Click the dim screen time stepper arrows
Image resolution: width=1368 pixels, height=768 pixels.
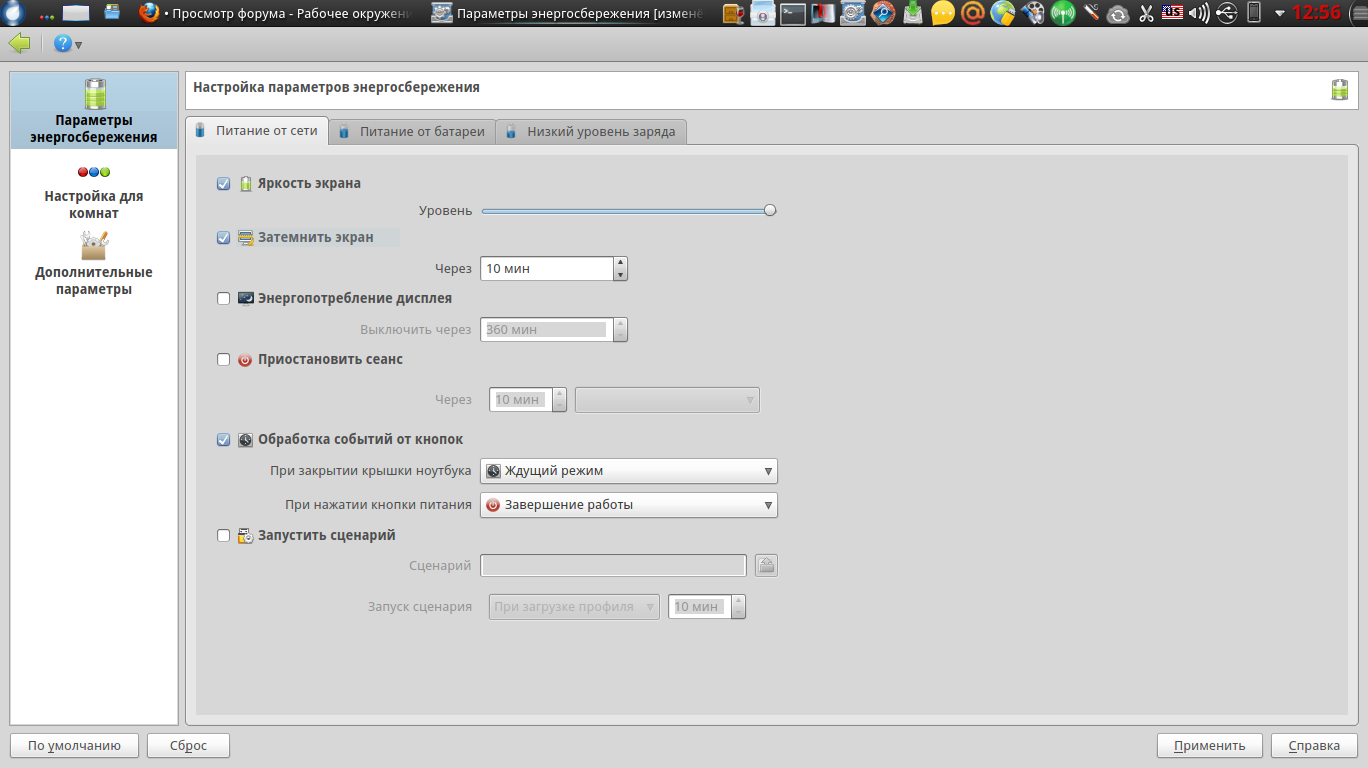pyautogui.click(x=620, y=269)
